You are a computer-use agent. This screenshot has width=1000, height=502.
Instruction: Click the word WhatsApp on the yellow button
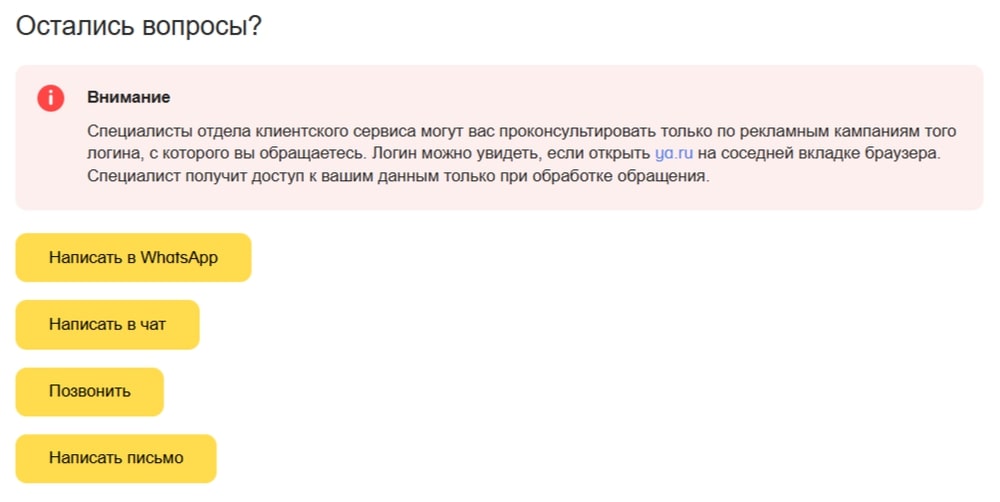(179, 258)
